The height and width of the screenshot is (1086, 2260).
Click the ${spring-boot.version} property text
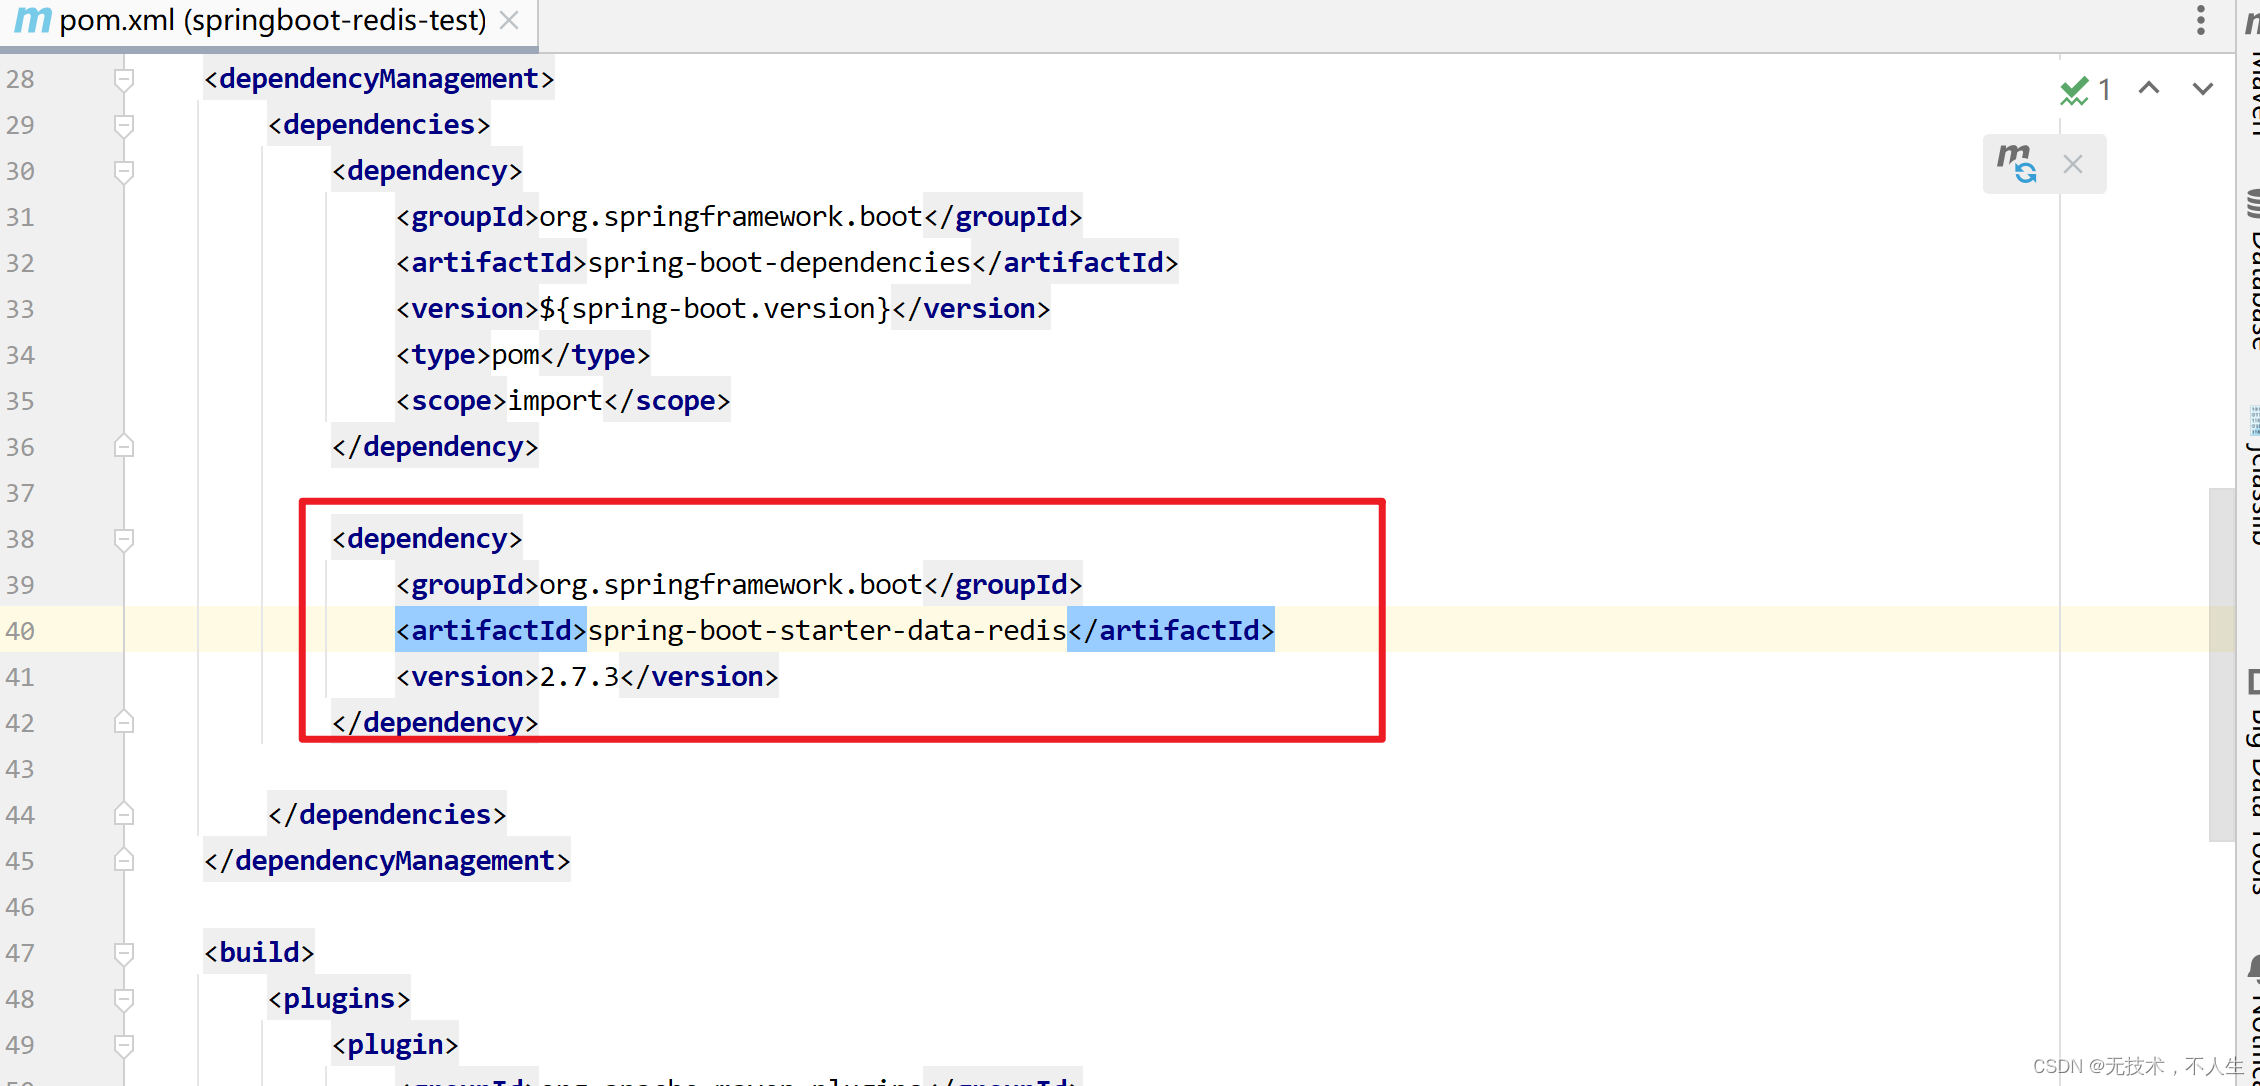coord(715,309)
